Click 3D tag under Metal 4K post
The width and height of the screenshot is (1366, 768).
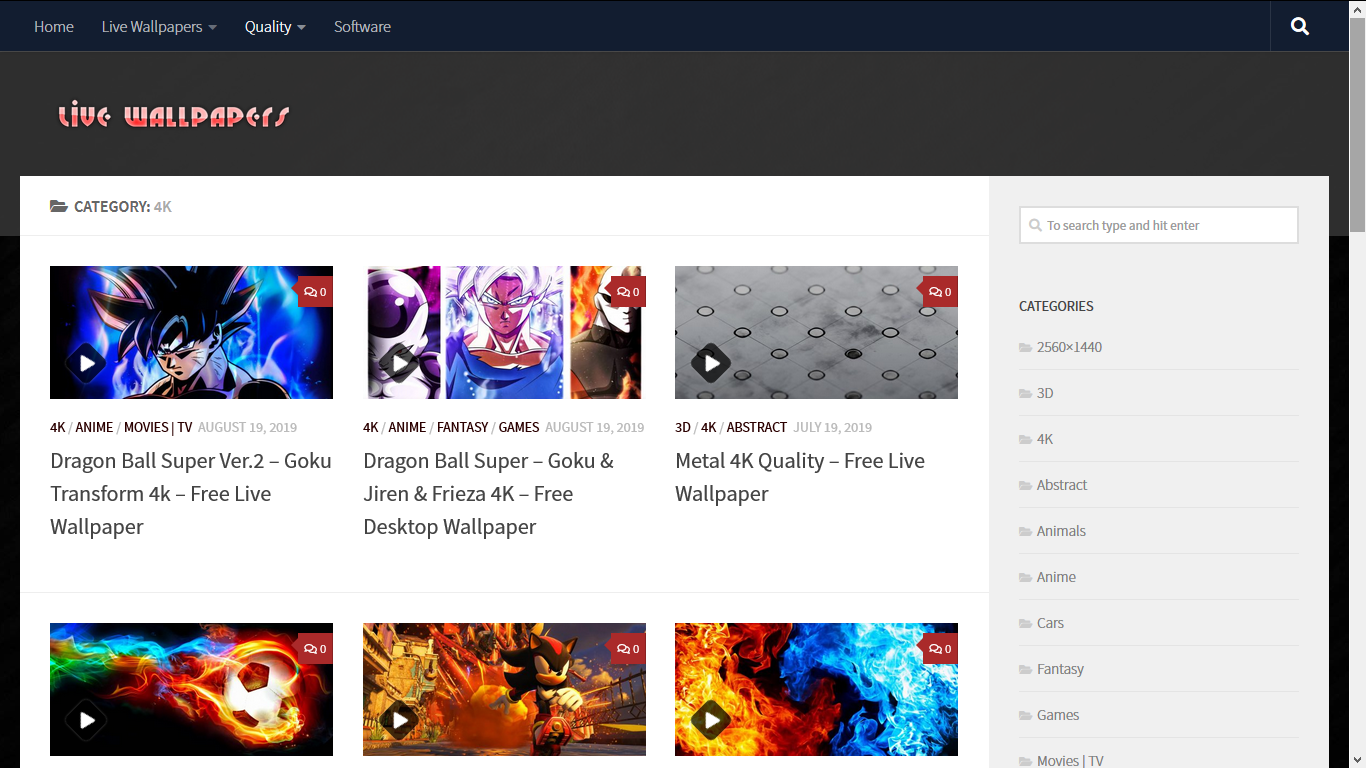(x=683, y=427)
